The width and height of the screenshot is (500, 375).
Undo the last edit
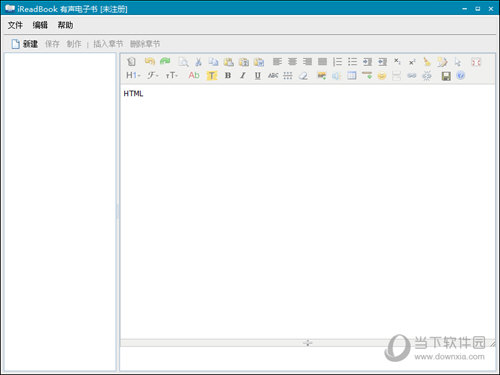pyautogui.click(x=150, y=61)
